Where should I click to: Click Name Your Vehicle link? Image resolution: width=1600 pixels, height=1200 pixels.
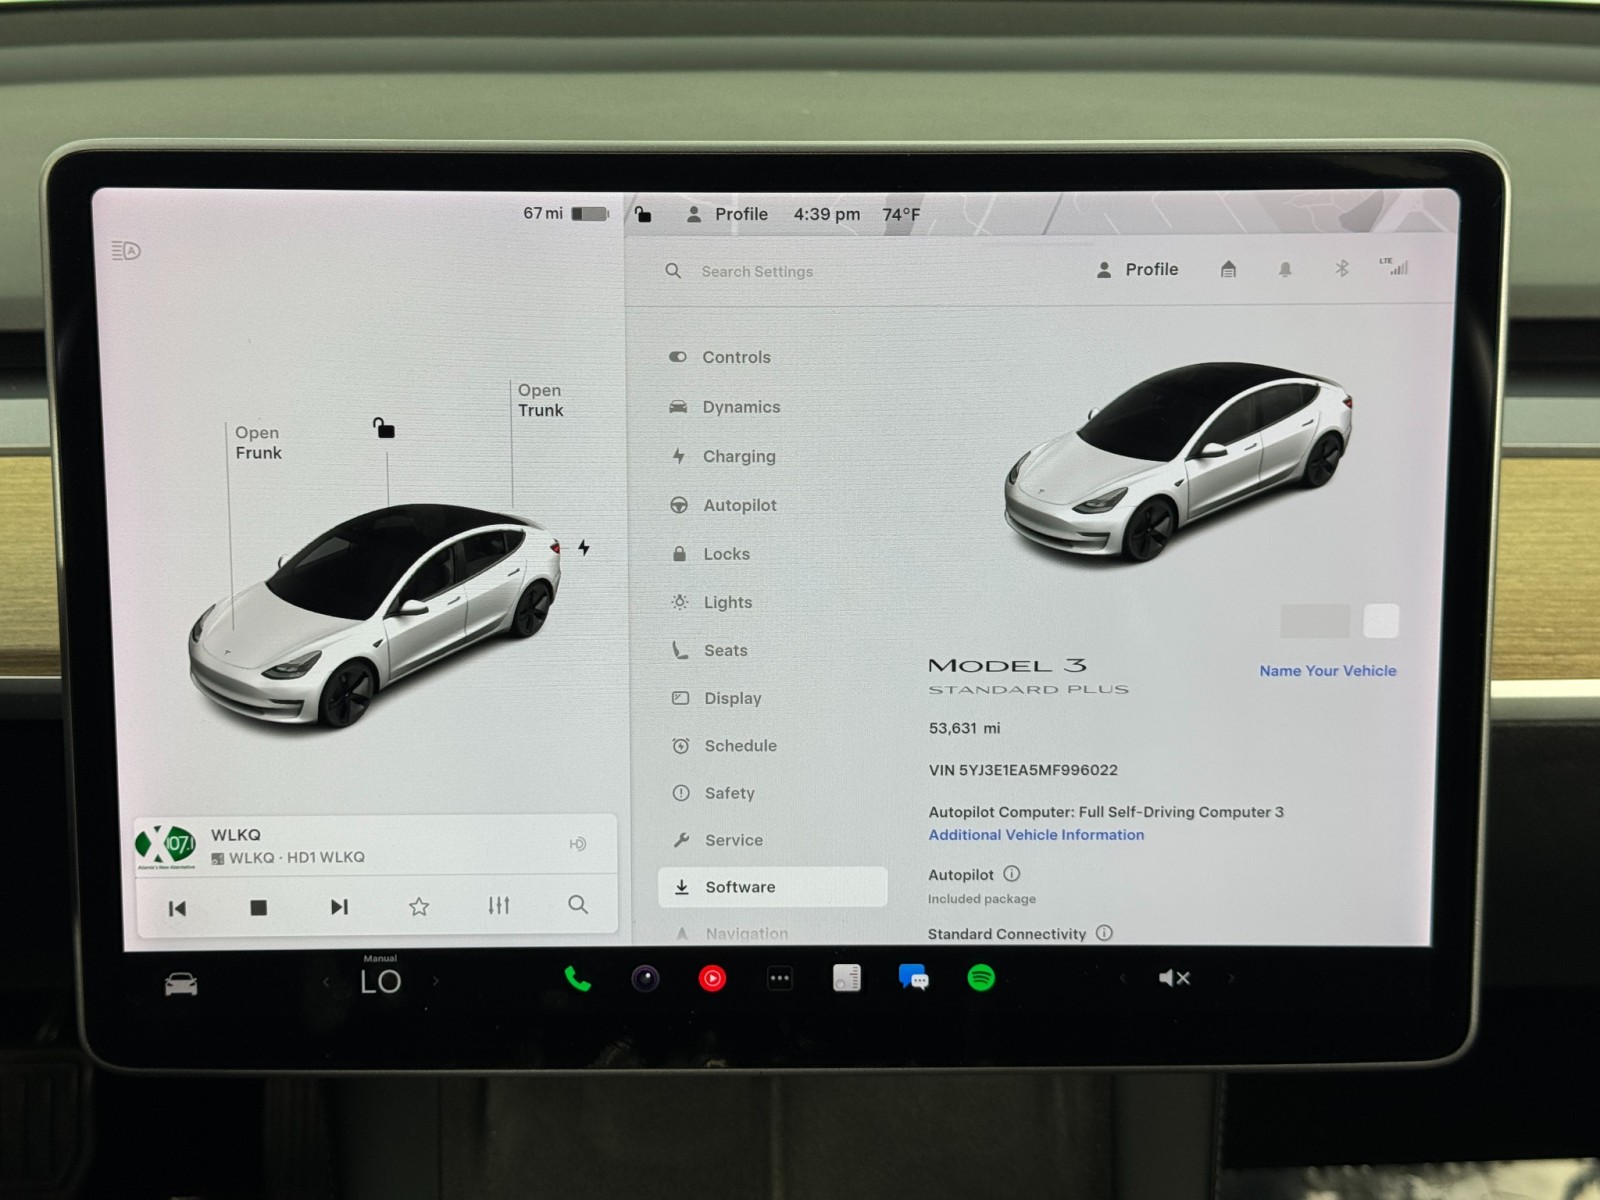[x=1327, y=671]
